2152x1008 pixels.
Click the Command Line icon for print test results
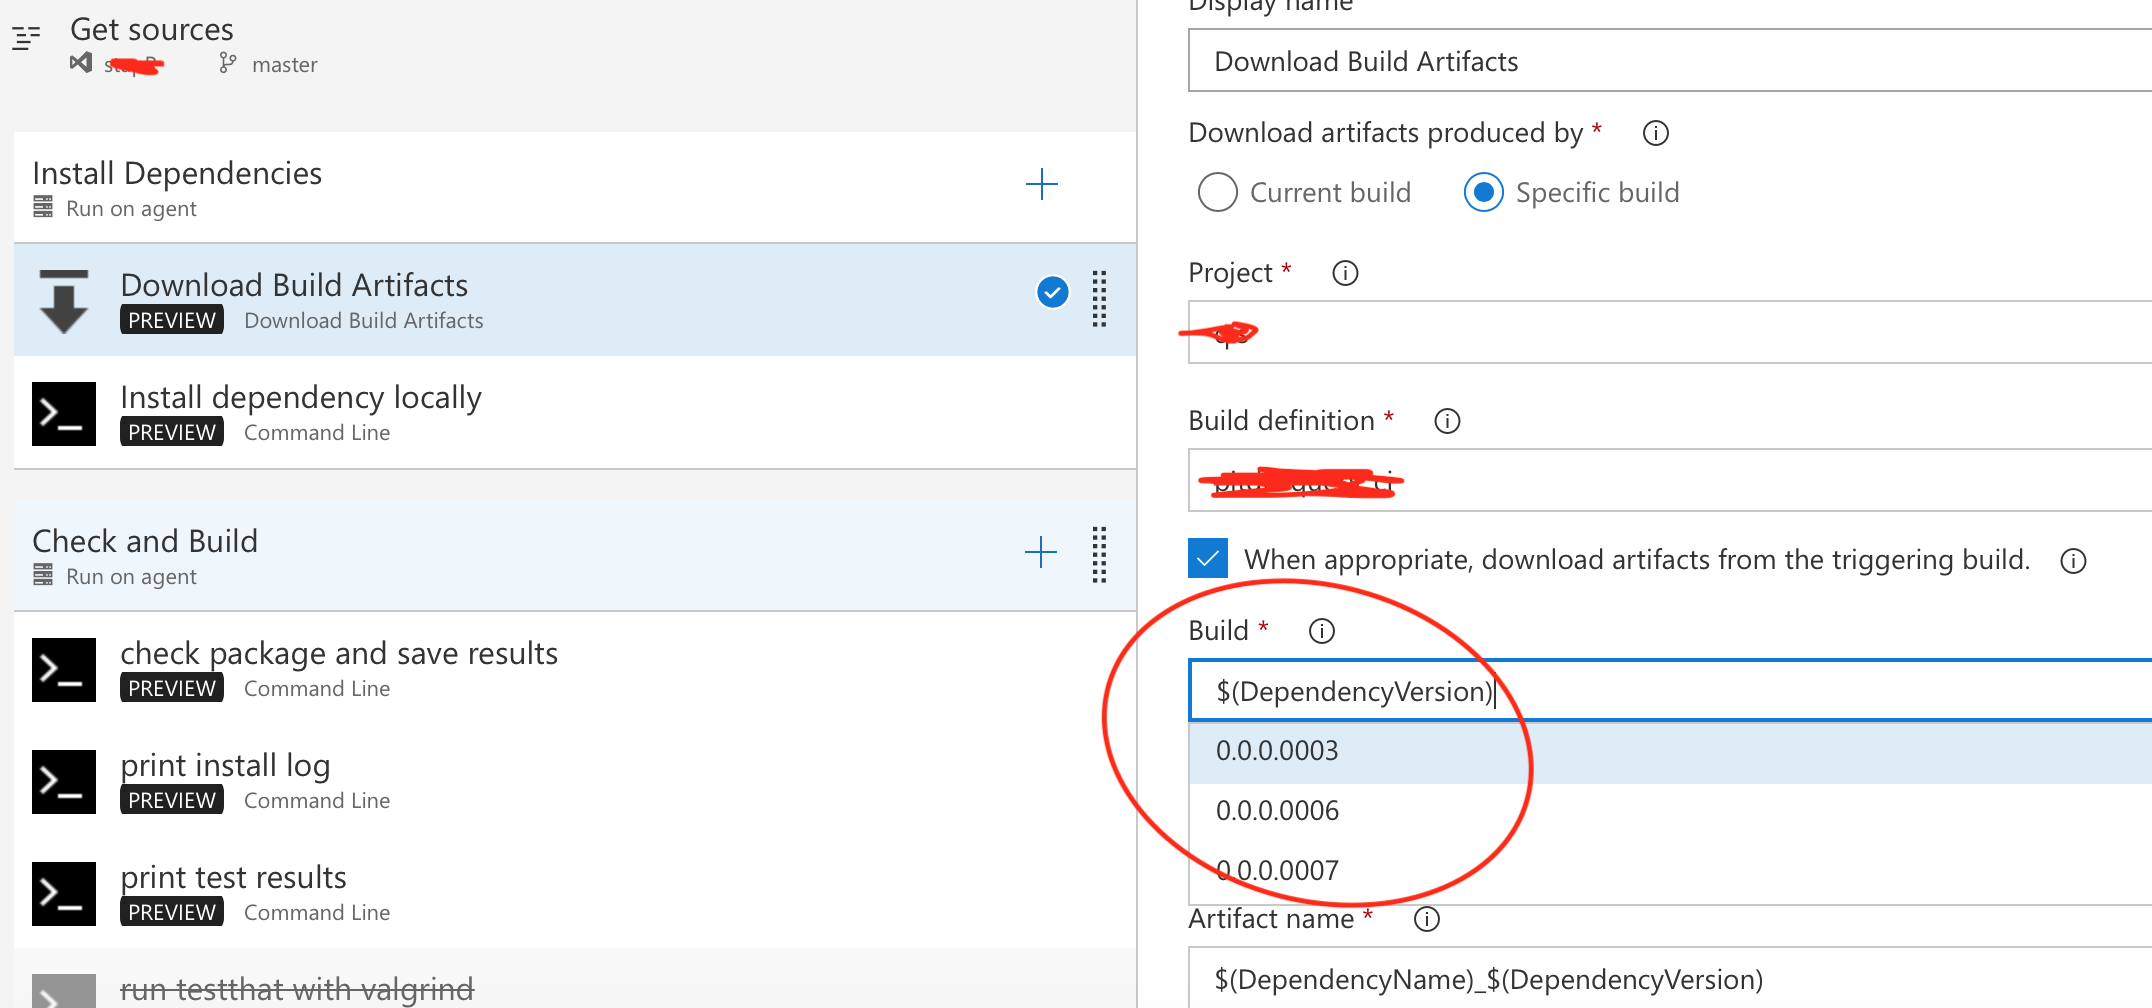(x=63, y=893)
